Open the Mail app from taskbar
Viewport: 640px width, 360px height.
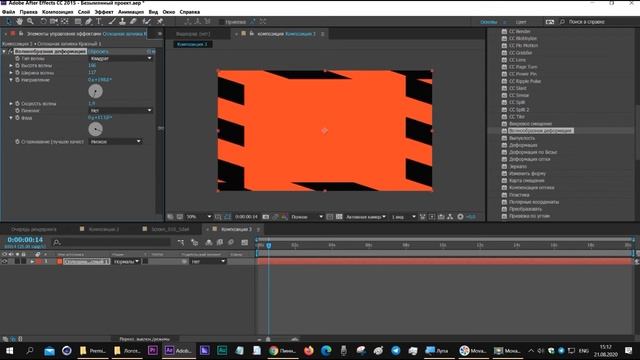[49, 351]
